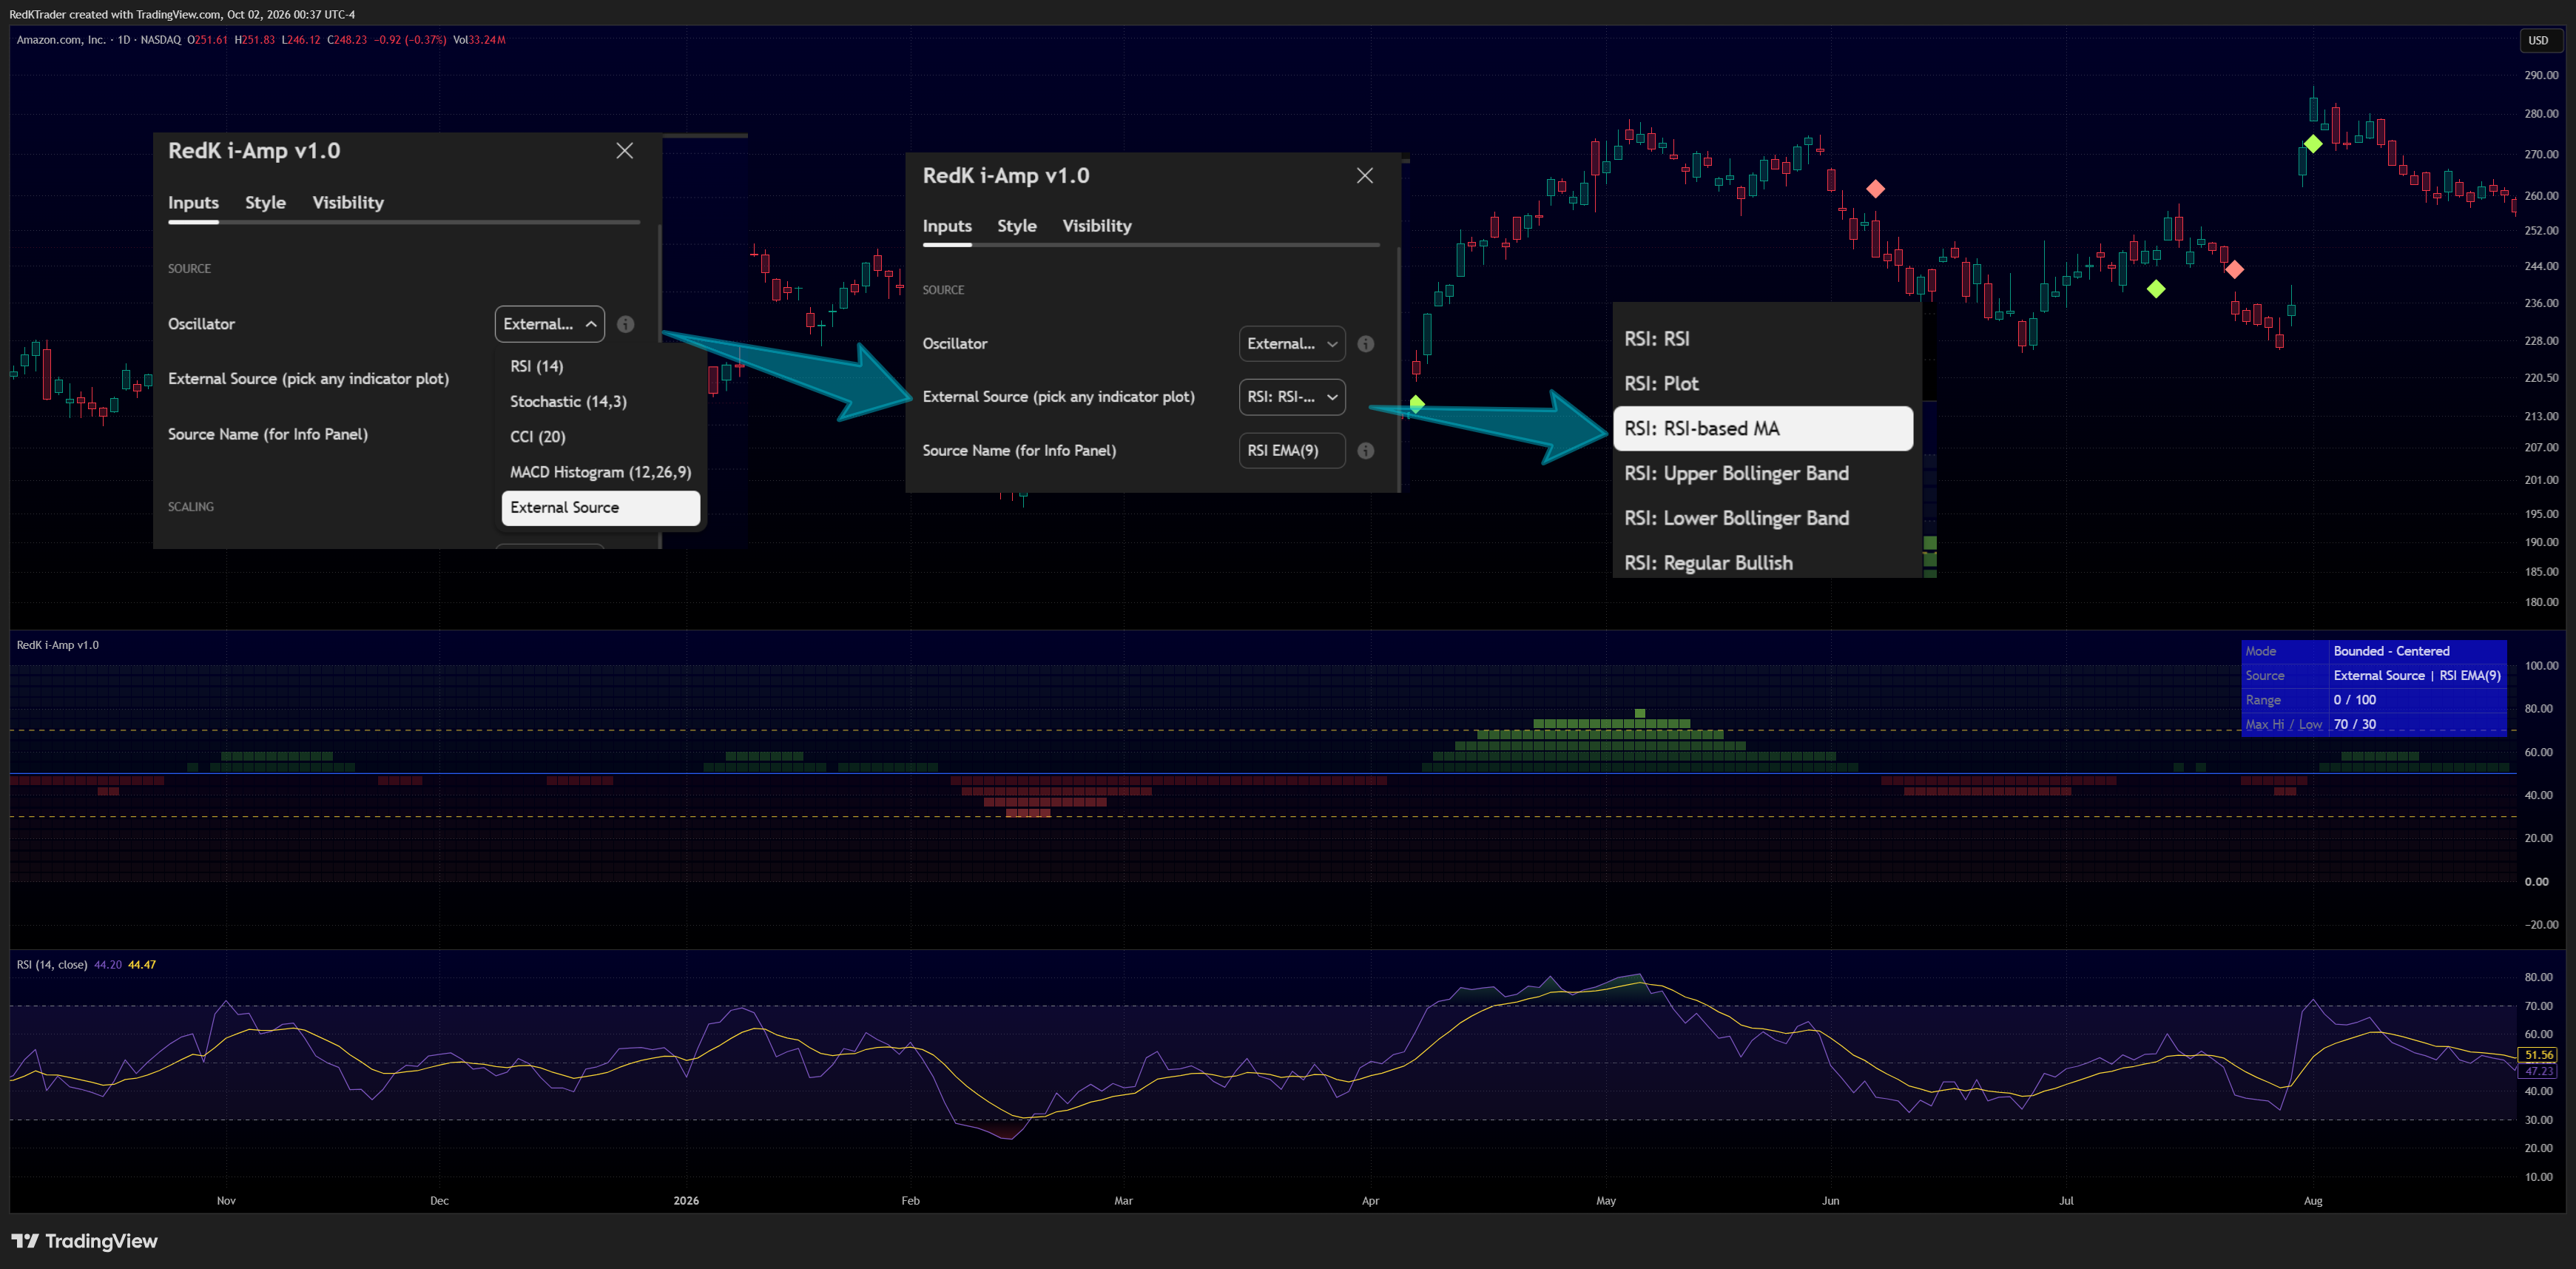Click info icon beside middle Oscillator dropdown
Viewport: 2576px width, 1269px height.
coord(1365,344)
